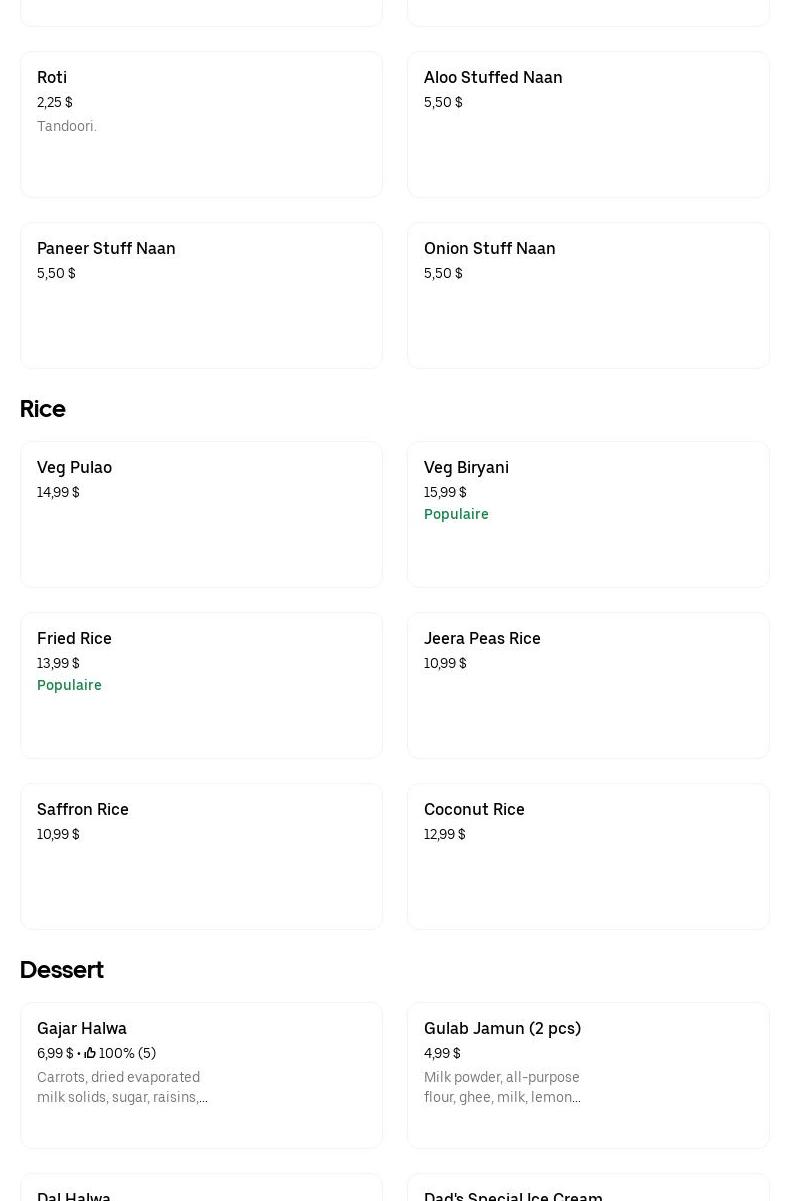Click Gajar Halwa ingredients description text
This screenshot has height=1201, width=804.
(x=122, y=1087)
